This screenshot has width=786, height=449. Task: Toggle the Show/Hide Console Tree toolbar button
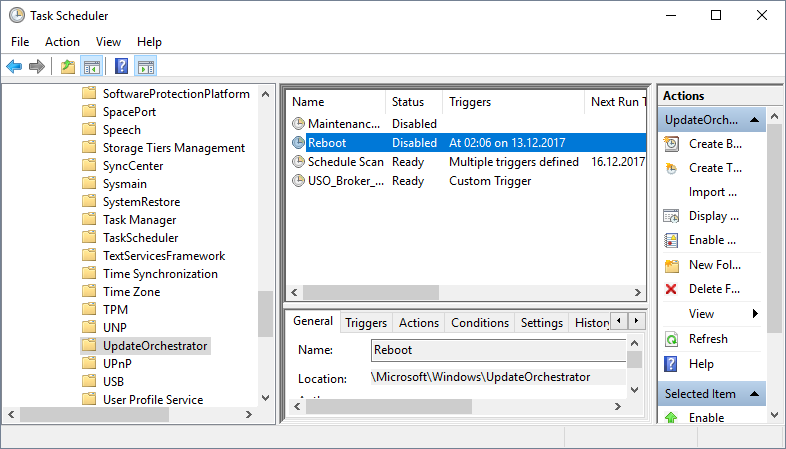tap(92, 67)
